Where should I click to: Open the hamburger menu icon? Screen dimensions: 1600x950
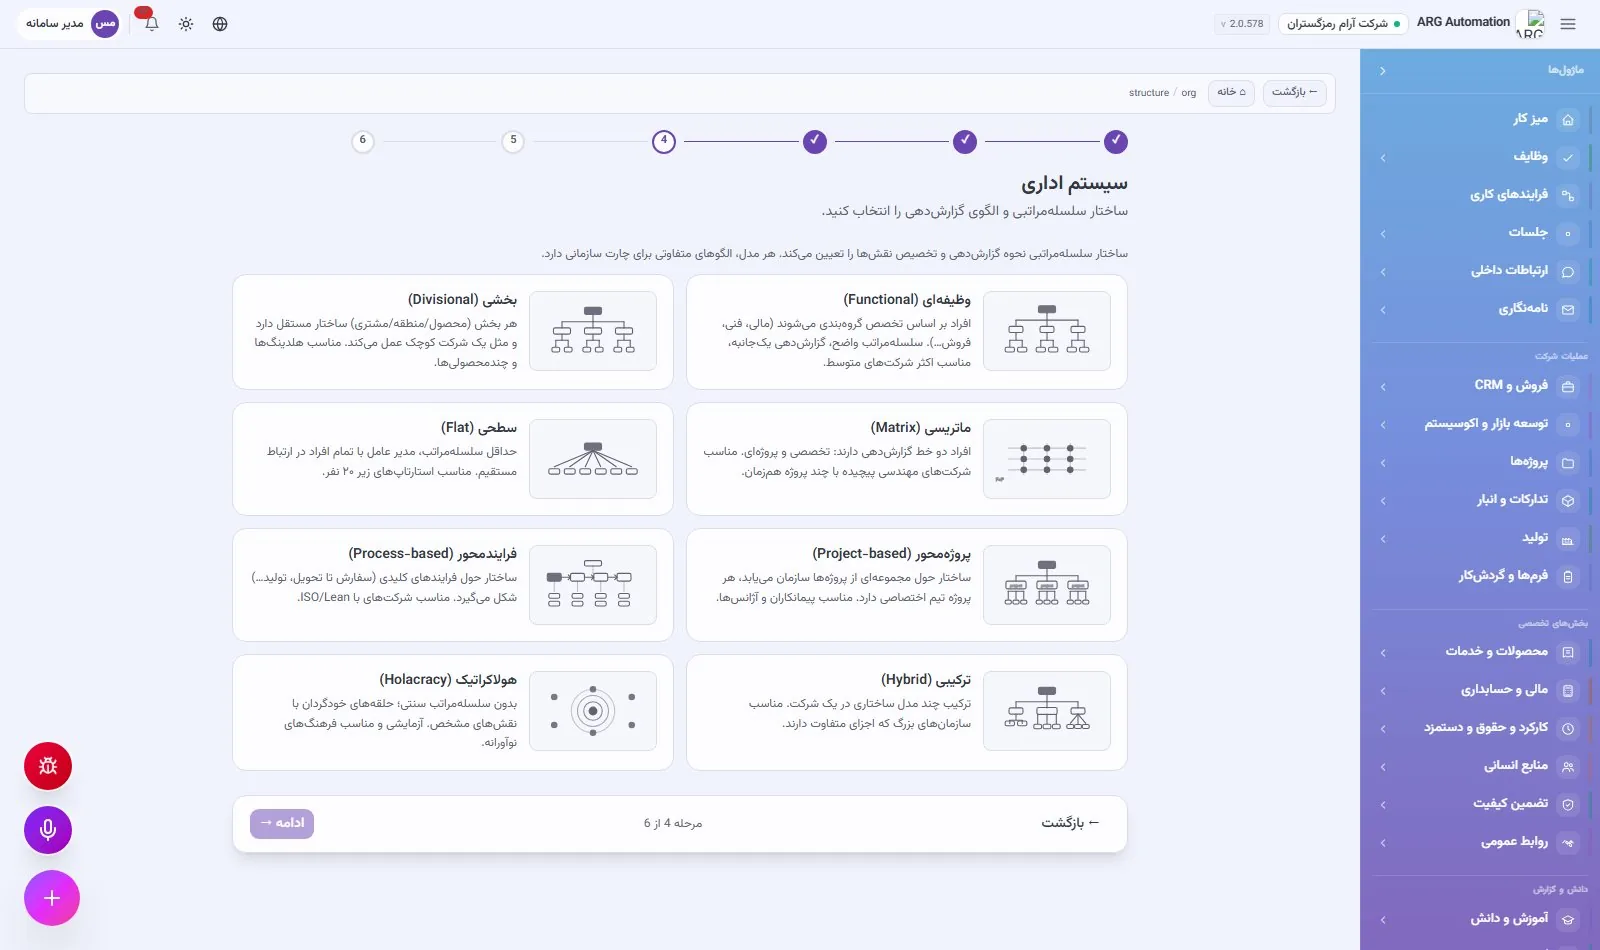[x=1567, y=24]
